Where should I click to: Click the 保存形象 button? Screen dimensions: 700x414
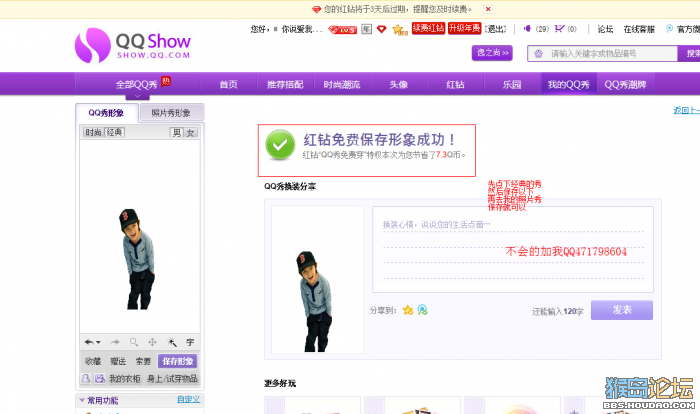pyautogui.click(x=178, y=361)
